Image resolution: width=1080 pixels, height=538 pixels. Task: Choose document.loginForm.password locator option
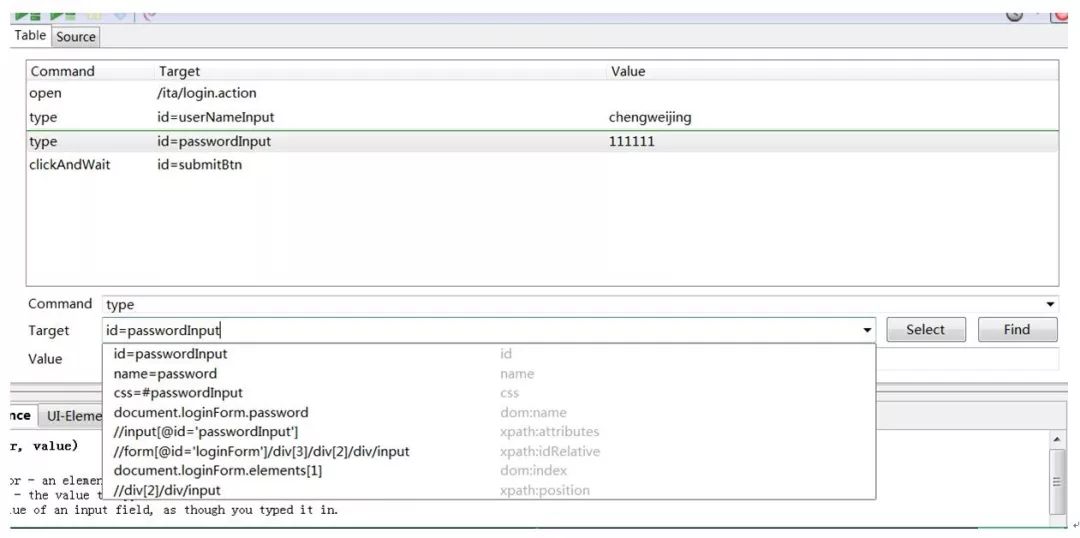pos(489,413)
